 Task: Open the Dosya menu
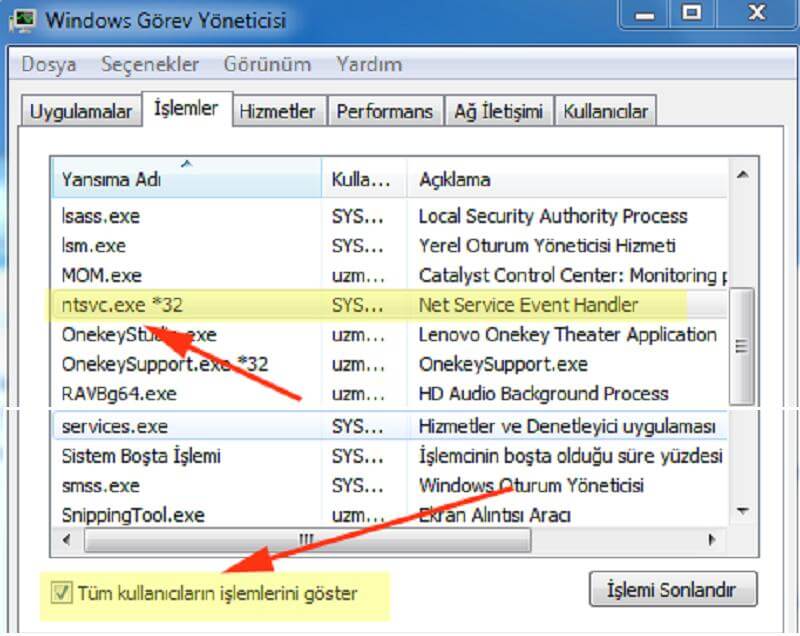(x=49, y=65)
